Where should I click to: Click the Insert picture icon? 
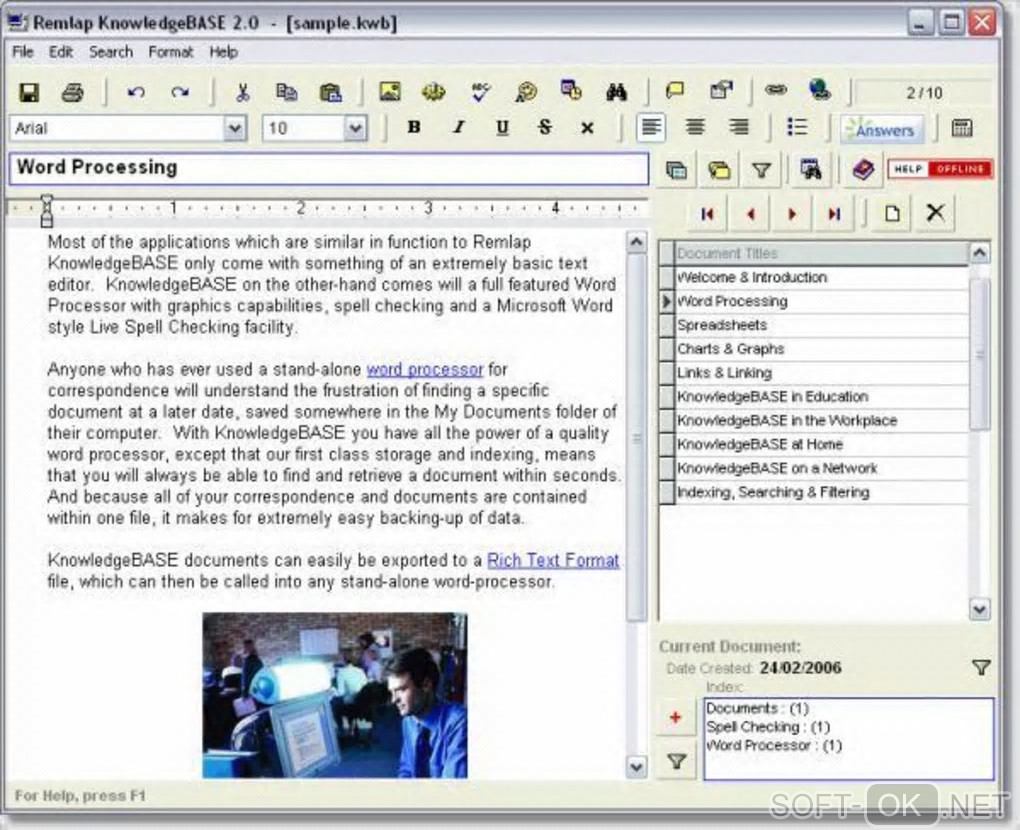[390, 92]
